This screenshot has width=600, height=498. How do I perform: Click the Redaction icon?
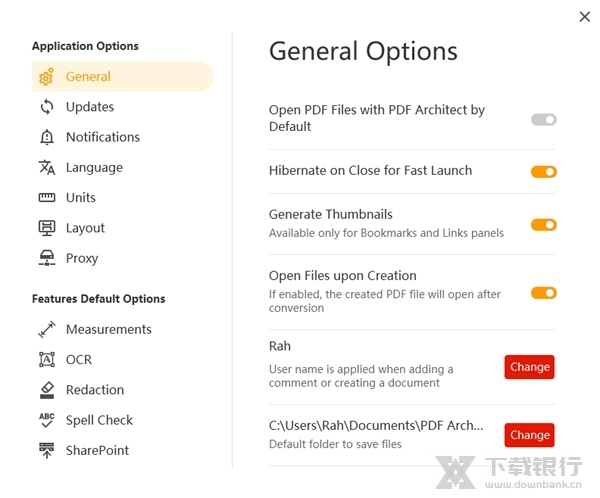coord(47,390)
